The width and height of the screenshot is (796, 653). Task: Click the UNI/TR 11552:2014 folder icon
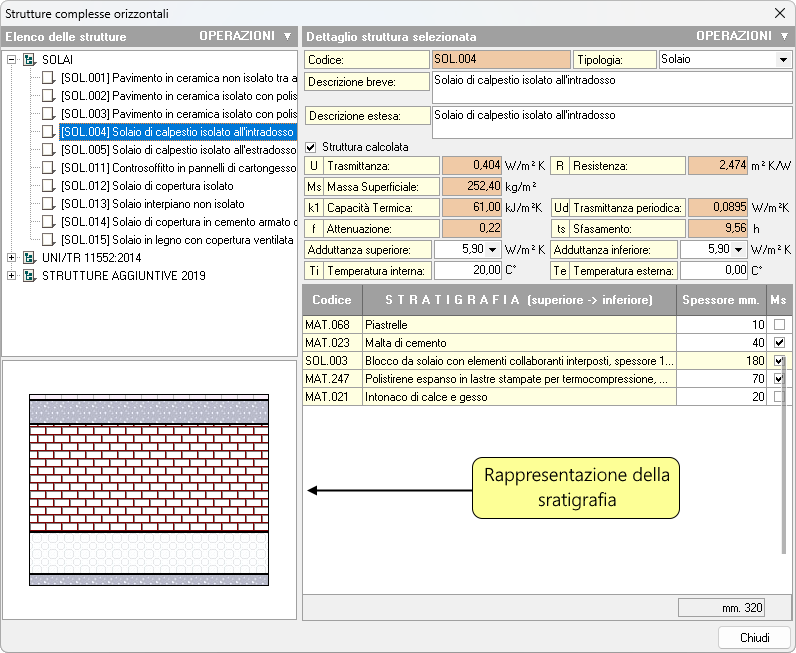(29, 258)
